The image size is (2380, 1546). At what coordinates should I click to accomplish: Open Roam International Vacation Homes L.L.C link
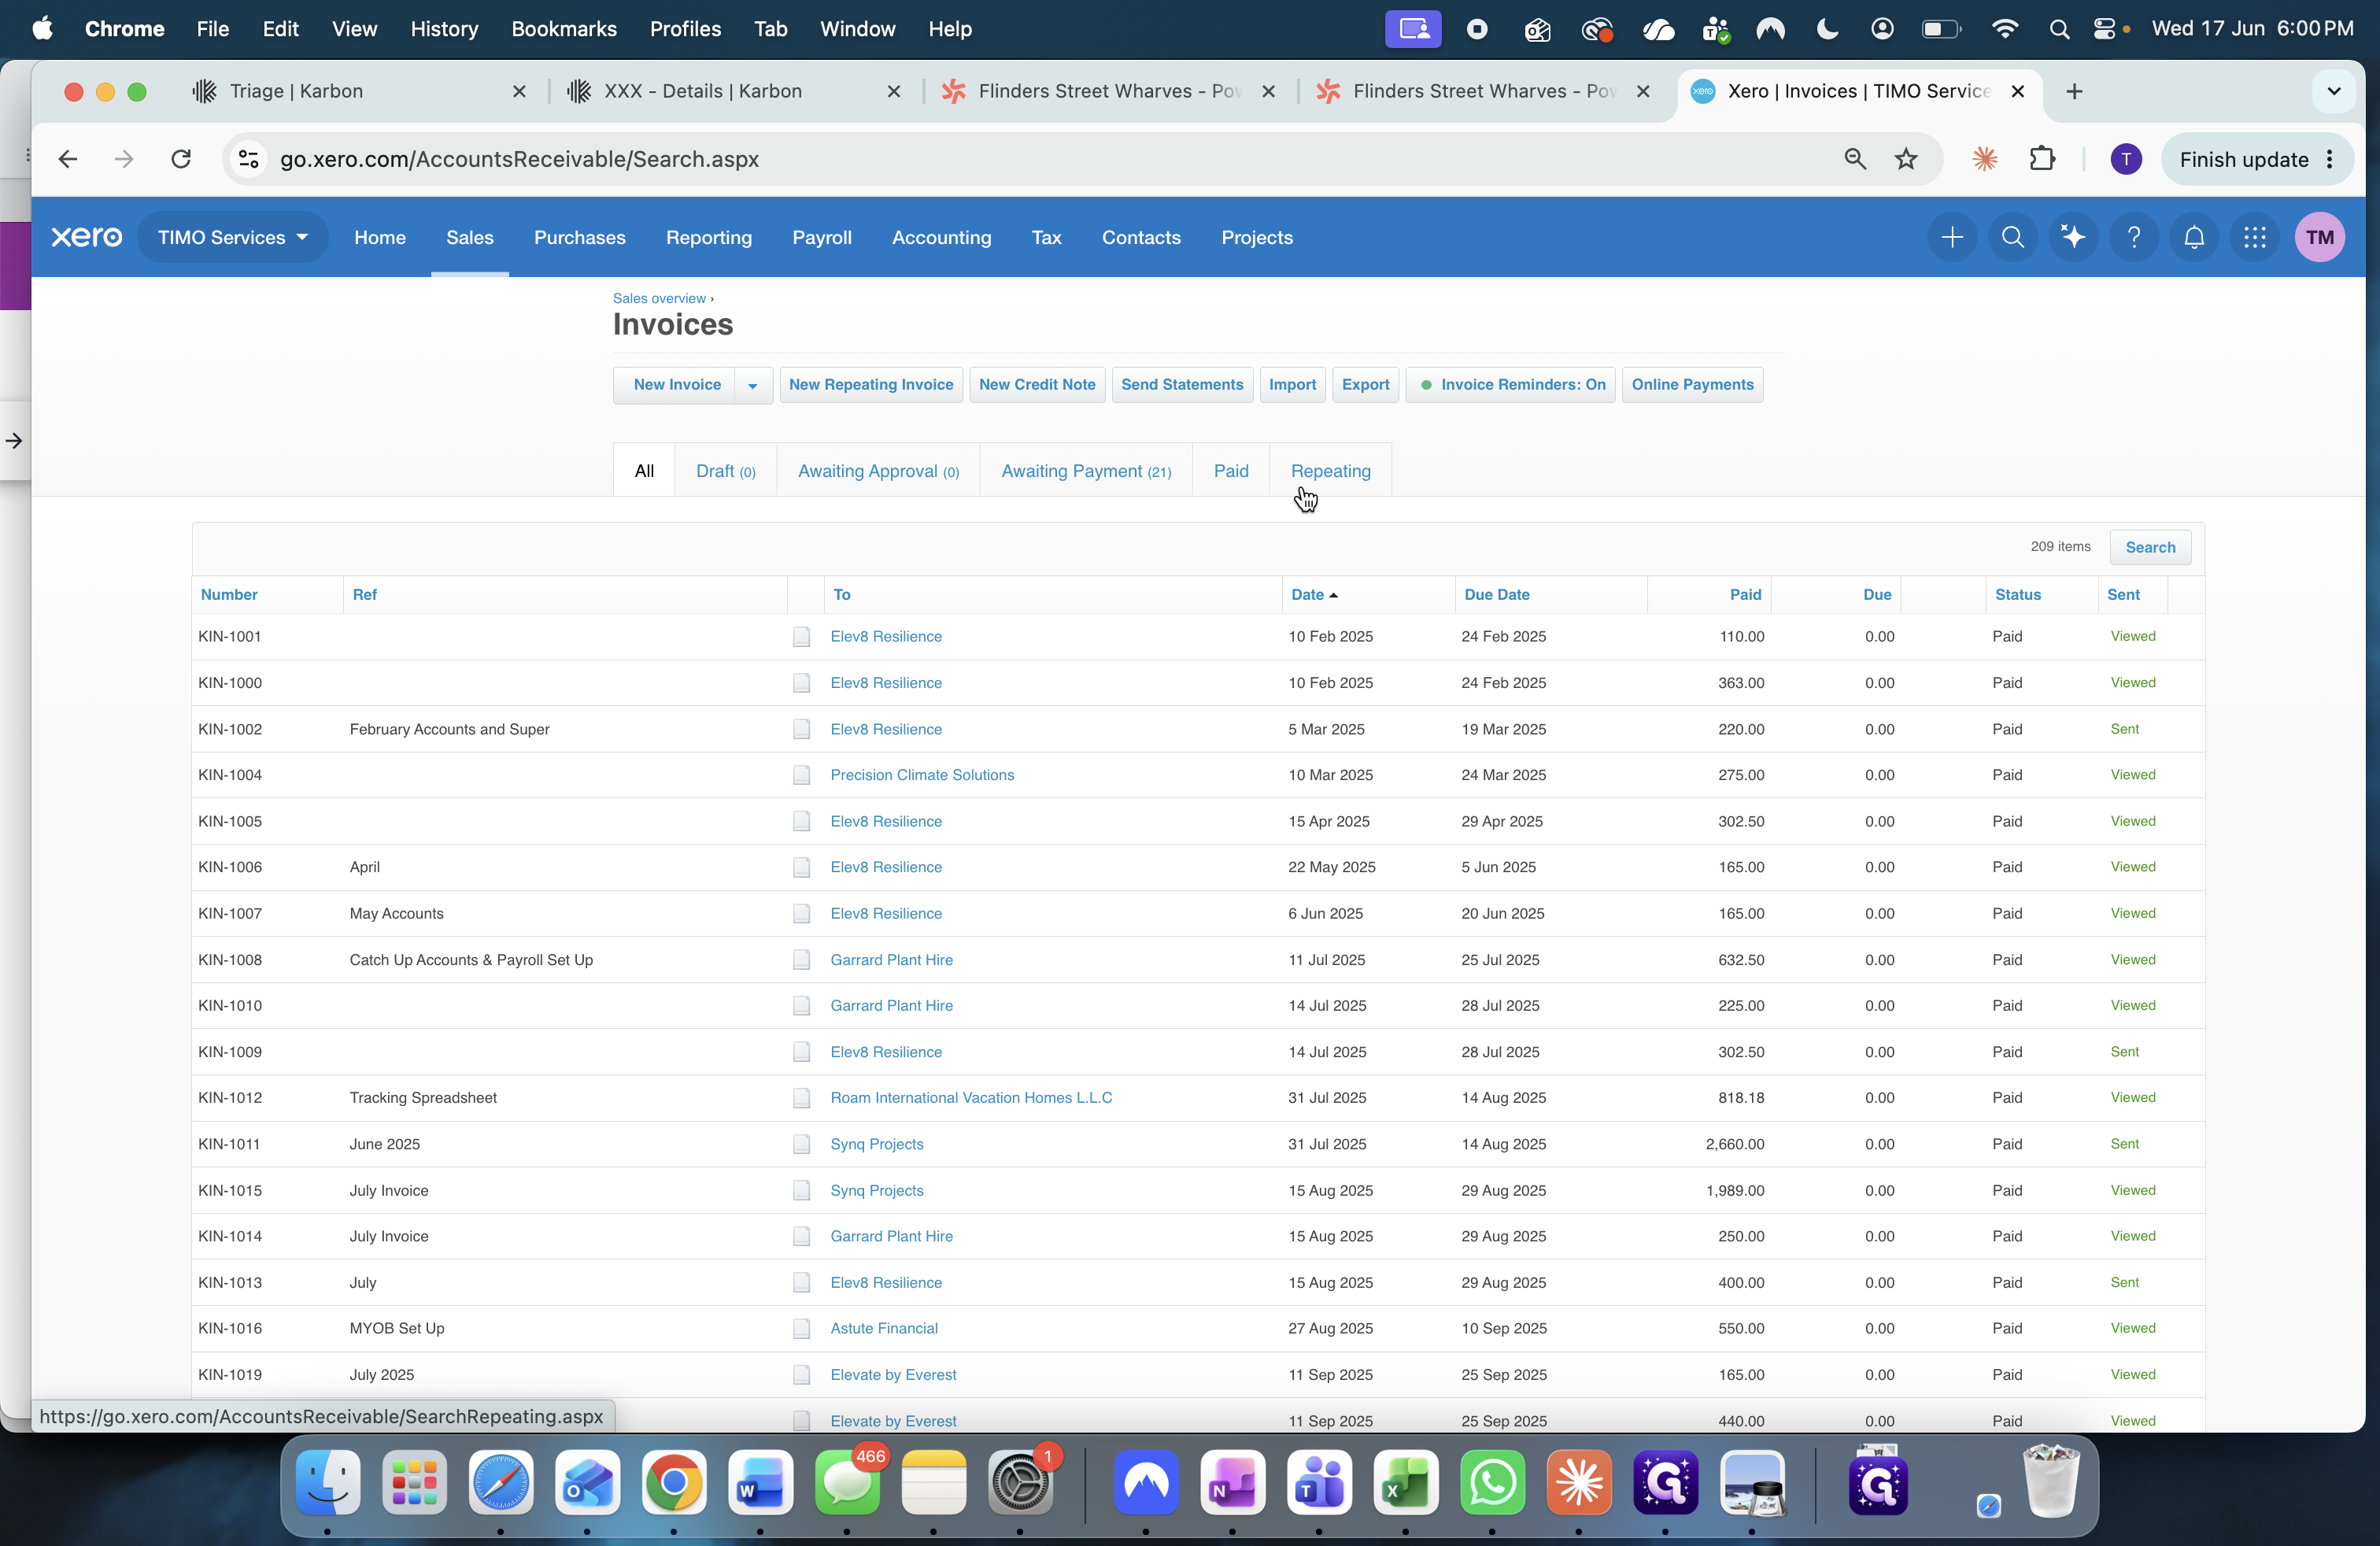(x=971, y=1098)
